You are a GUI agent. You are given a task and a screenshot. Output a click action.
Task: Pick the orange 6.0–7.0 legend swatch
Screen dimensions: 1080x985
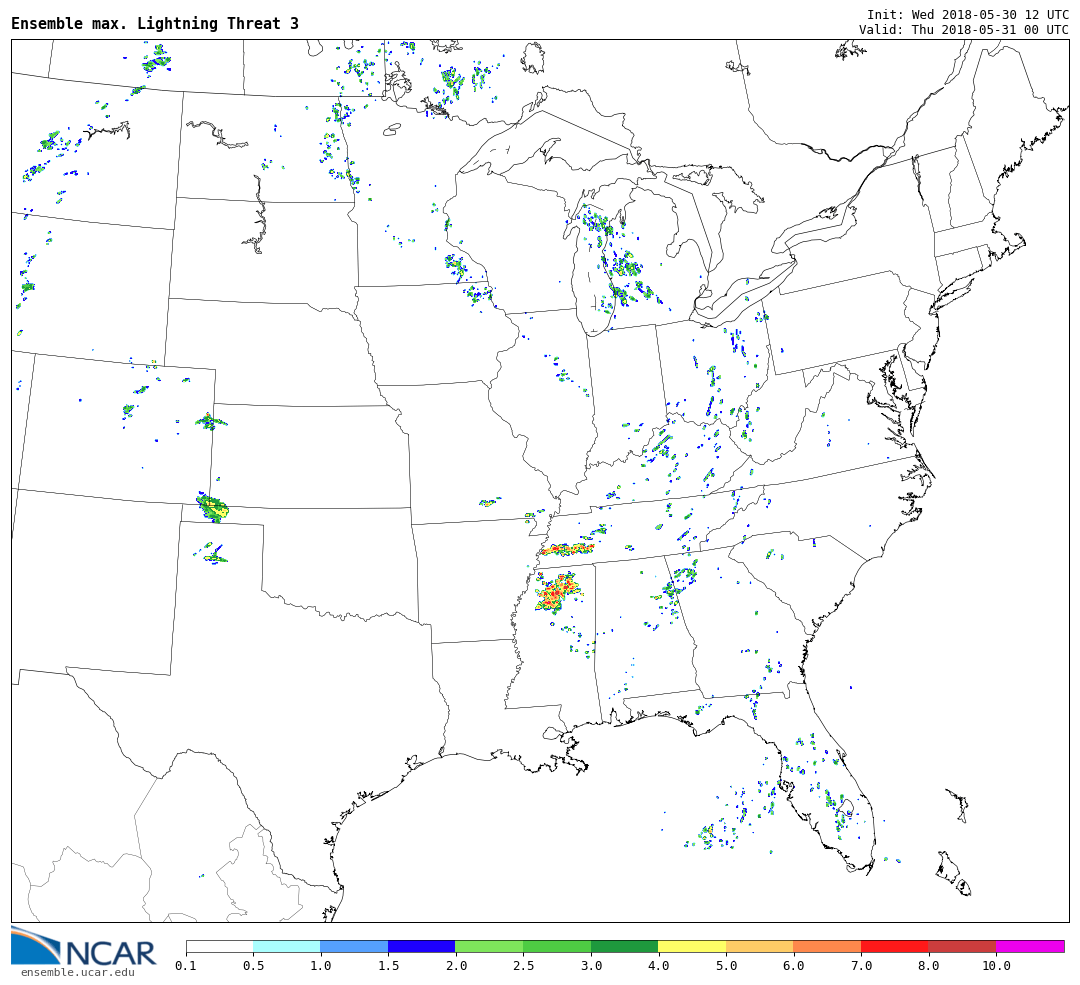[x=827, y=946]
